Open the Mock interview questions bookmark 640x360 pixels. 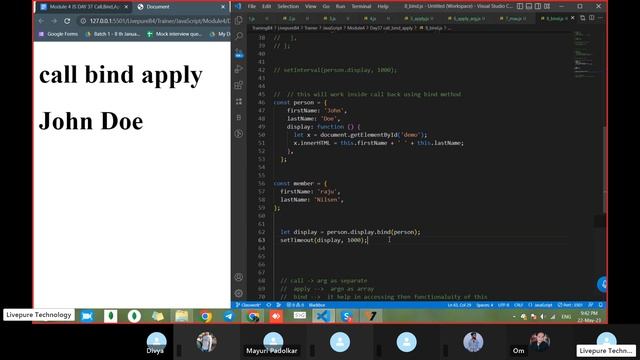pos(175,34)
